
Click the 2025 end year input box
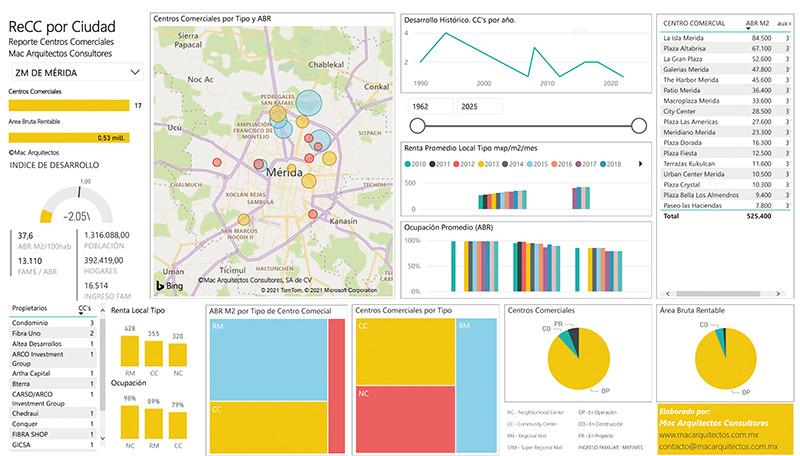pyautogui.click(x=480, y=105)
